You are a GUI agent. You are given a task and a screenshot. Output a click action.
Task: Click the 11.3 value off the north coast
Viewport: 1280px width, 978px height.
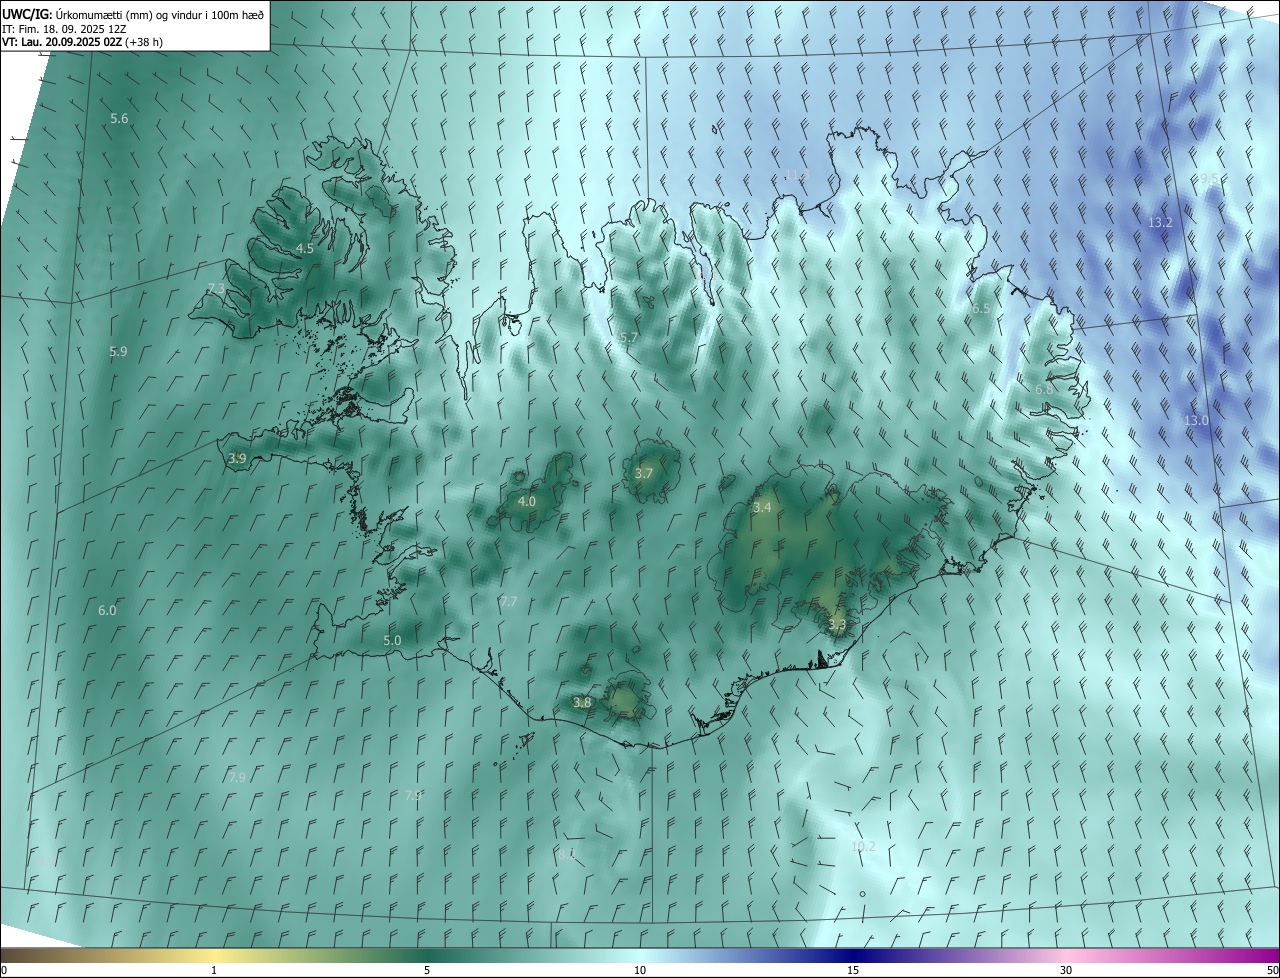coord(795,176)
